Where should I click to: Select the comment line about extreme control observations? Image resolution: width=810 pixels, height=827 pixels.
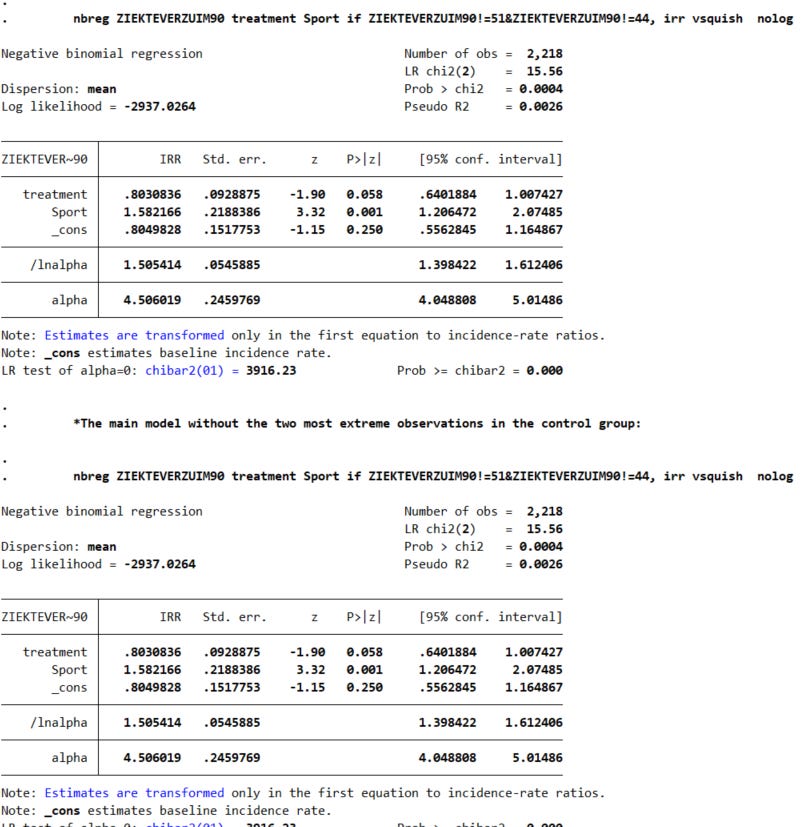coord(357,424)
